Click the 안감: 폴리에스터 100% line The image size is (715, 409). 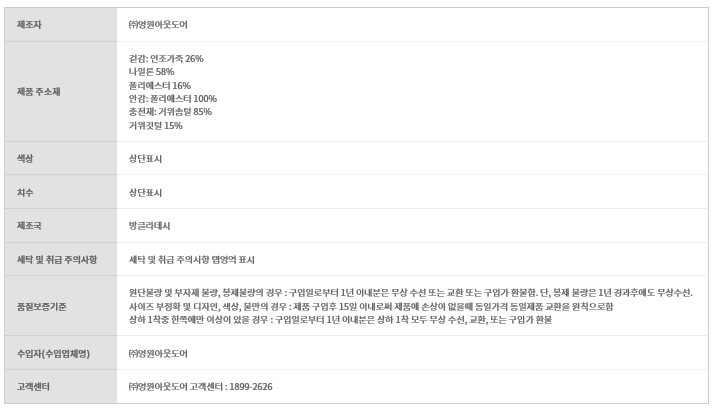click(172, 99)
